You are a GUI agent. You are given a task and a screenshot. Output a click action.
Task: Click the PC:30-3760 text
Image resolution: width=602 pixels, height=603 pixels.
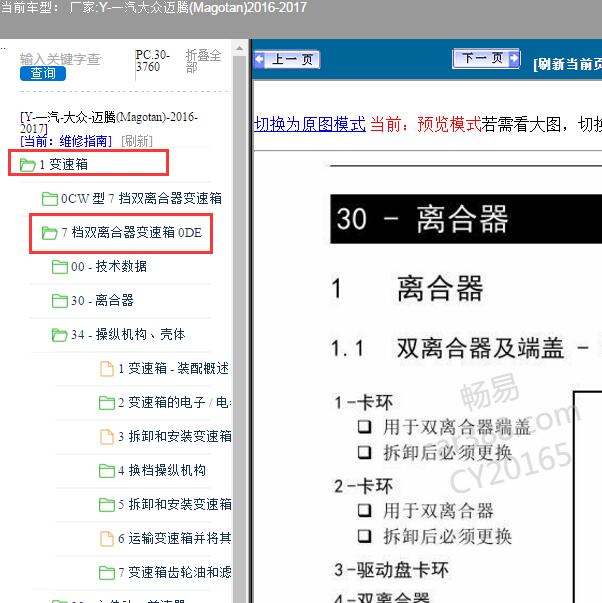point(153,61)
